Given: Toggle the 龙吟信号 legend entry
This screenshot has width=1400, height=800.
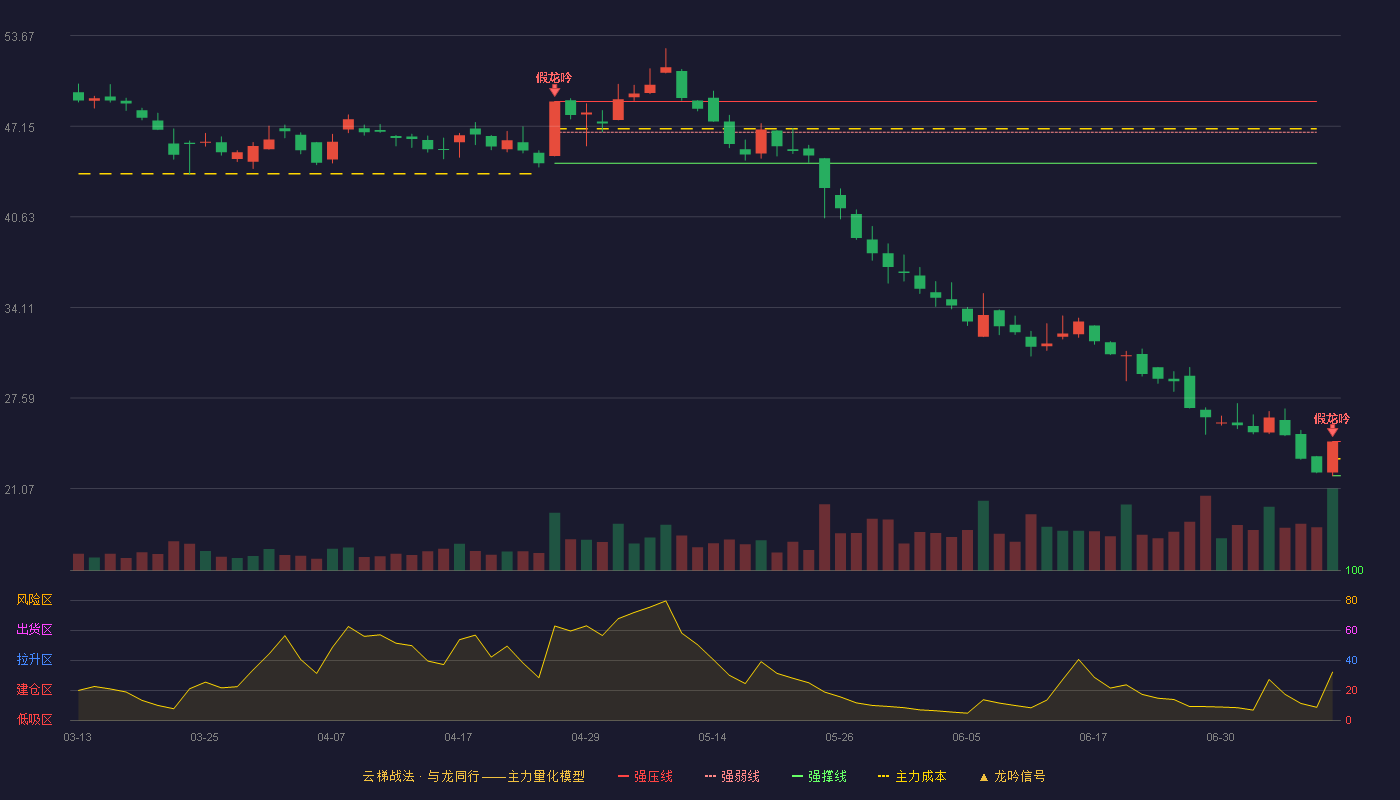Looking at the screenshot, I should 1011,776.
